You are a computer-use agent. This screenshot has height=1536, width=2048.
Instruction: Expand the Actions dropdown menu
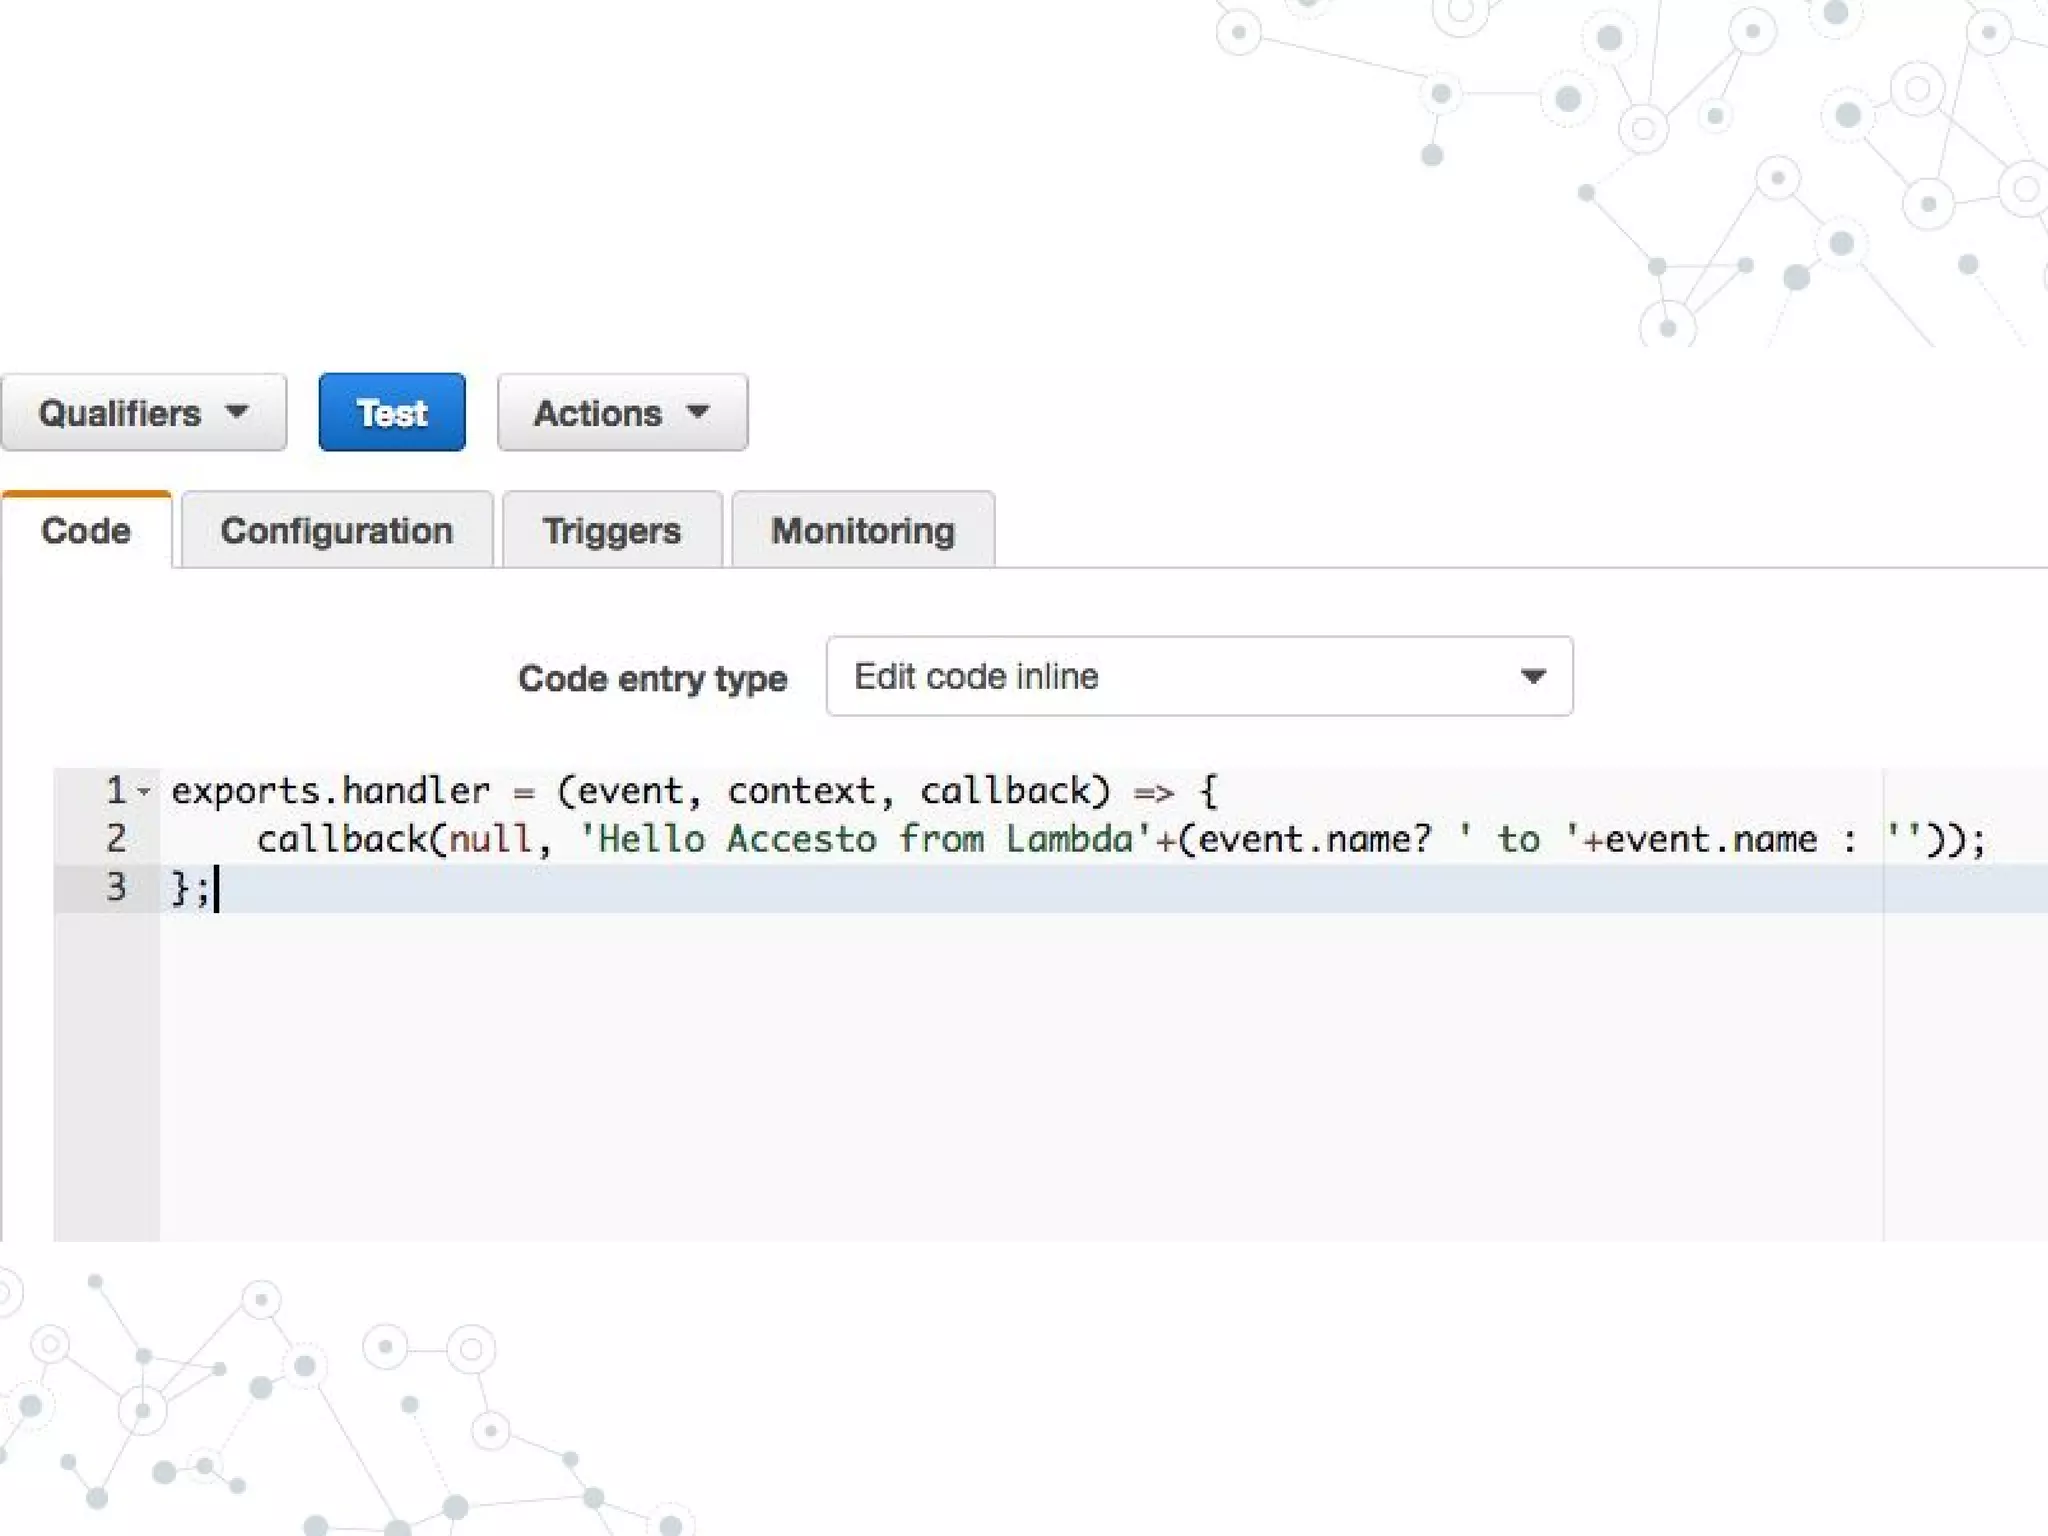point(622,413)
